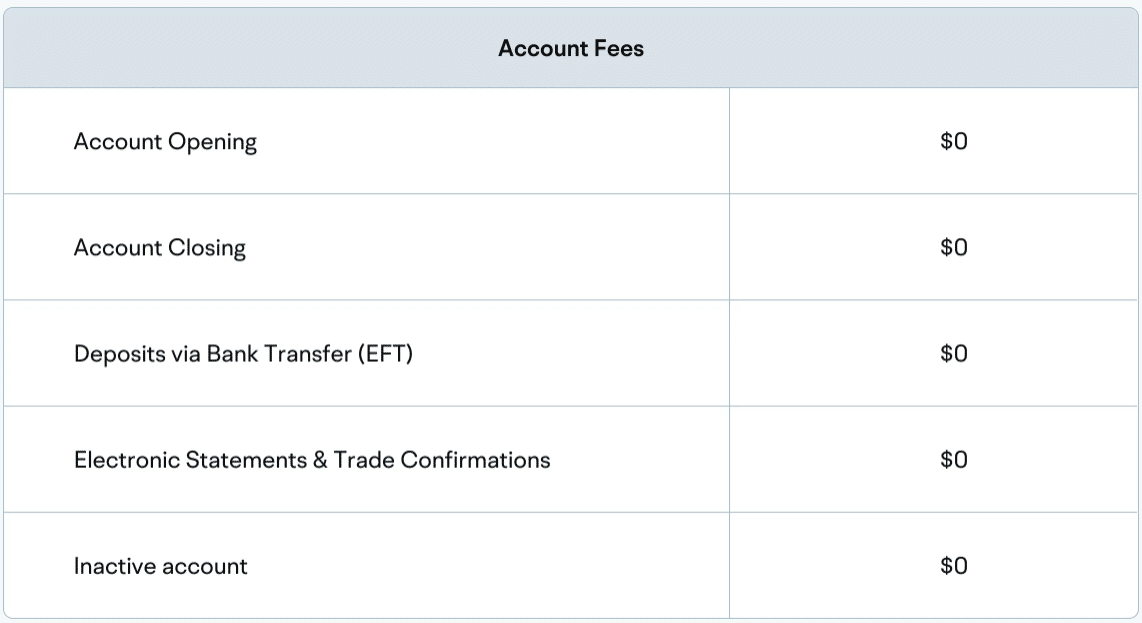This screenshot has width=1142, height=623.
Task: Select the Electronic Statements & Trade Confirmations label
Action: 312,460
